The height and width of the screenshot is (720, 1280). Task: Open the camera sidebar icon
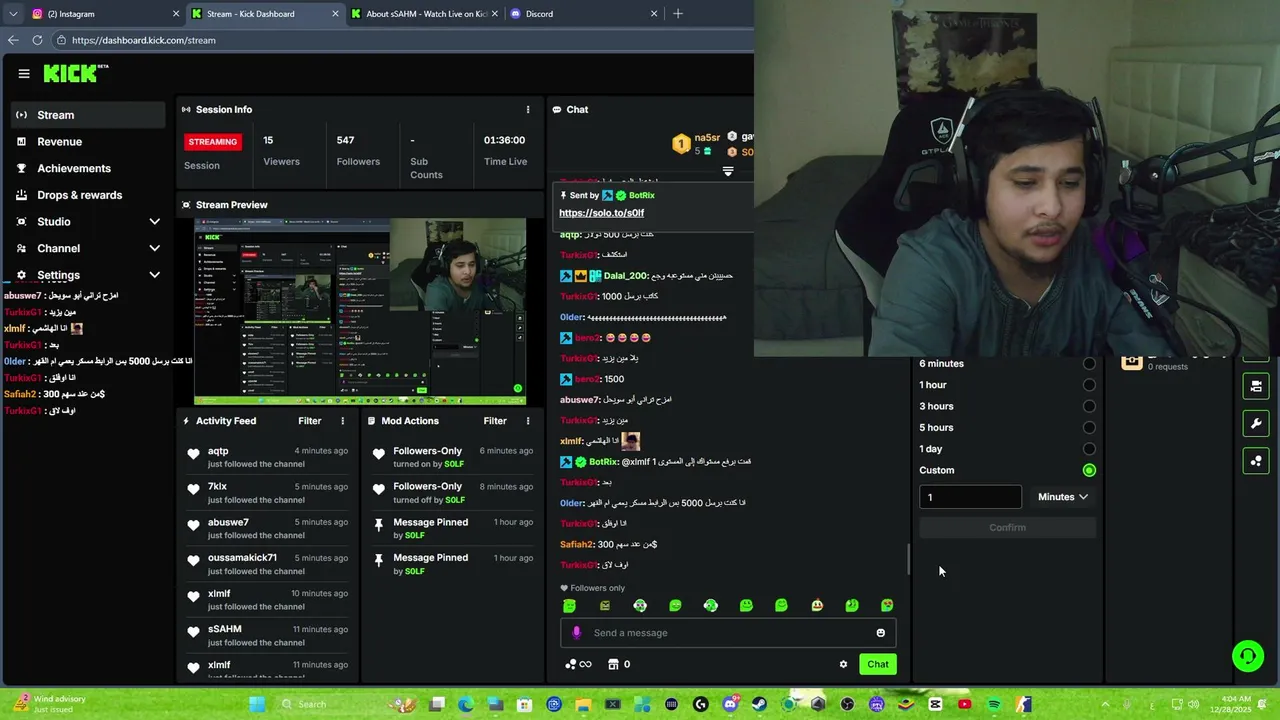pyautogui.click(x=1256, y=386)
